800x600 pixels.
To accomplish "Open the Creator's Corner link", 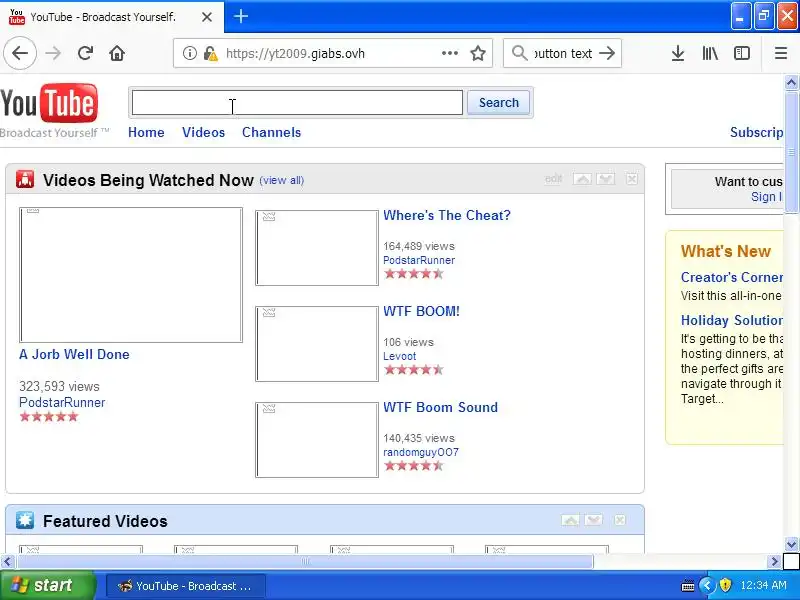I will point(732,277).
